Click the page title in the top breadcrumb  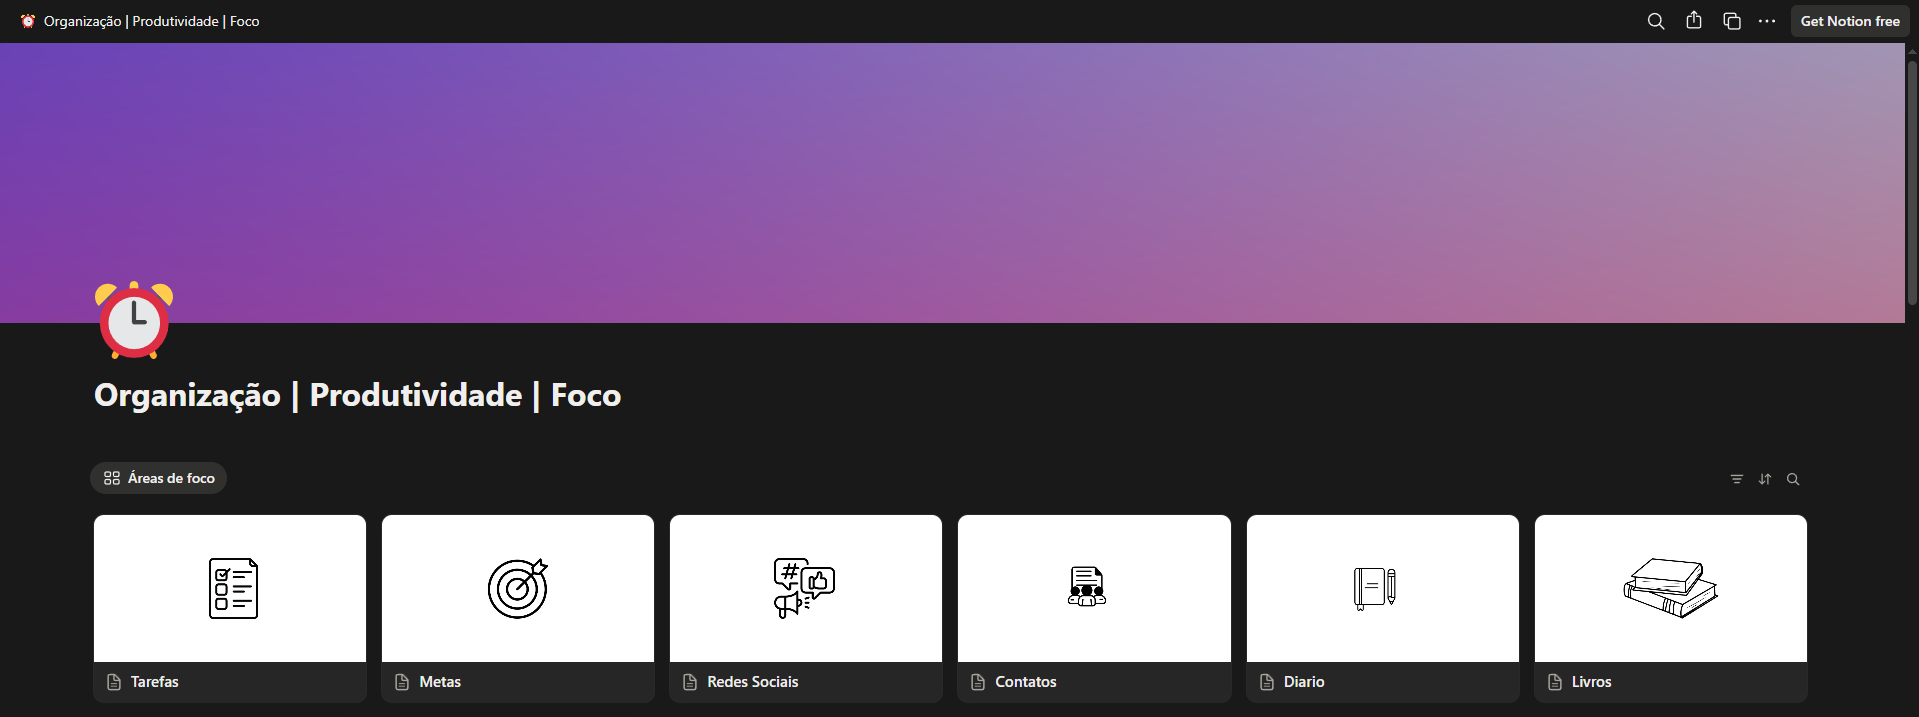click(x=151, y=21)
